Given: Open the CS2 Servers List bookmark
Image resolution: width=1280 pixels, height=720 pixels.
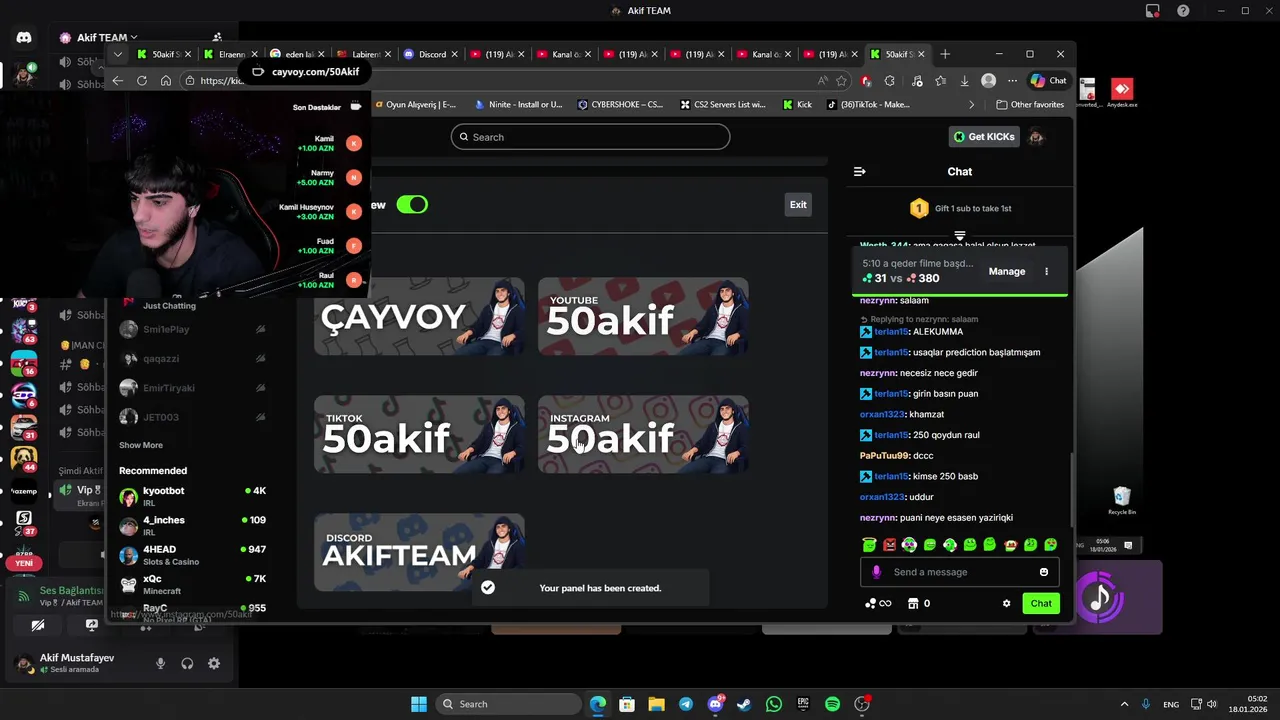Looking at the screenshot, I should (723, 104).
